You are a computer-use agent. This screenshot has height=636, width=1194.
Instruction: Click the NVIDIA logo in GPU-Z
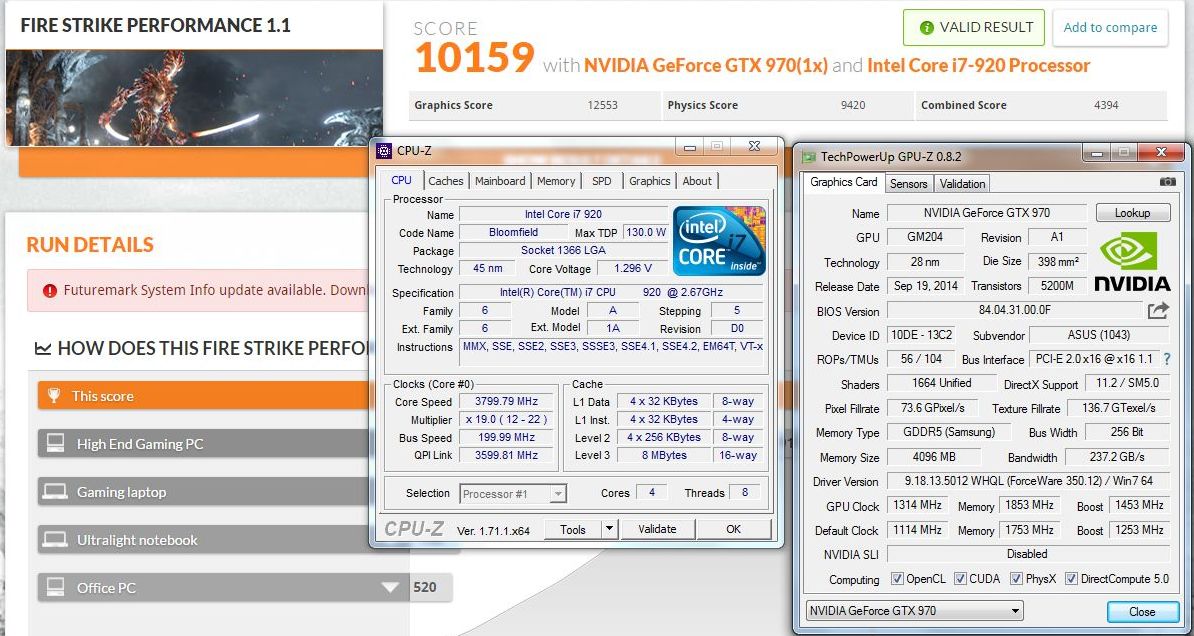click(1132, 261)
